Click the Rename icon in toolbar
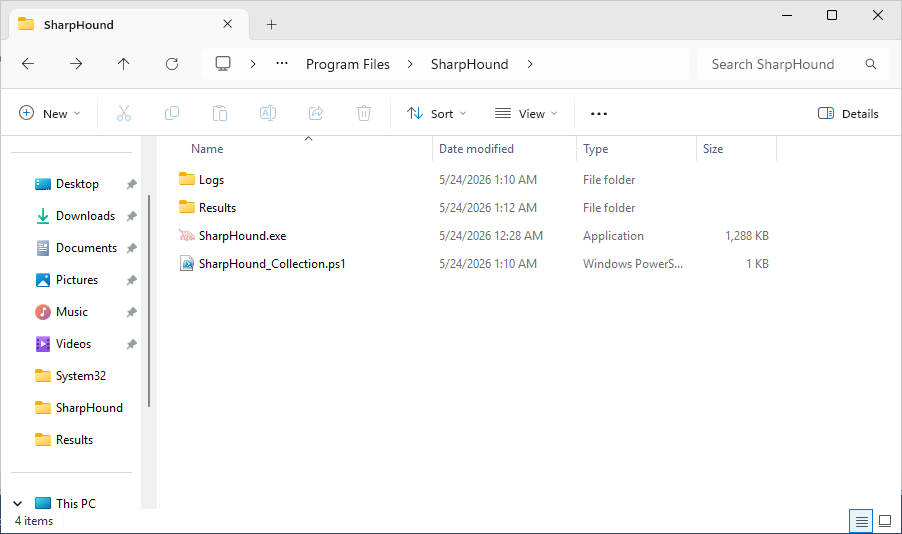 (x=268, y=113)
